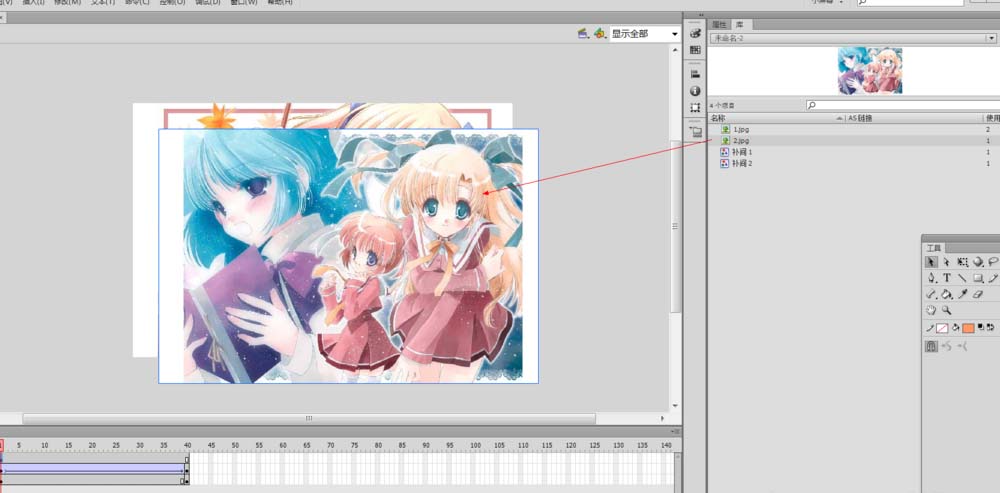The image size is (1000, 493).
Task: Open the Info panel icon
Action: pos(695,91)
